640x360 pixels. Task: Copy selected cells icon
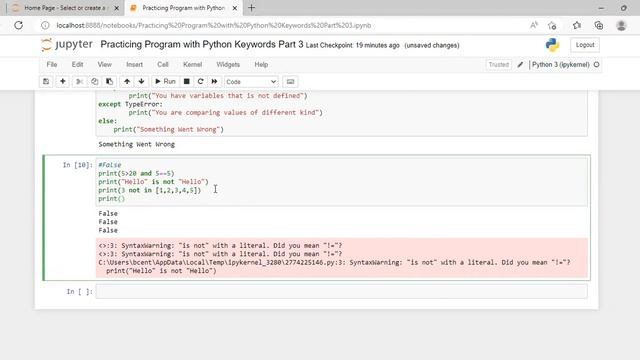click(94, 82)
